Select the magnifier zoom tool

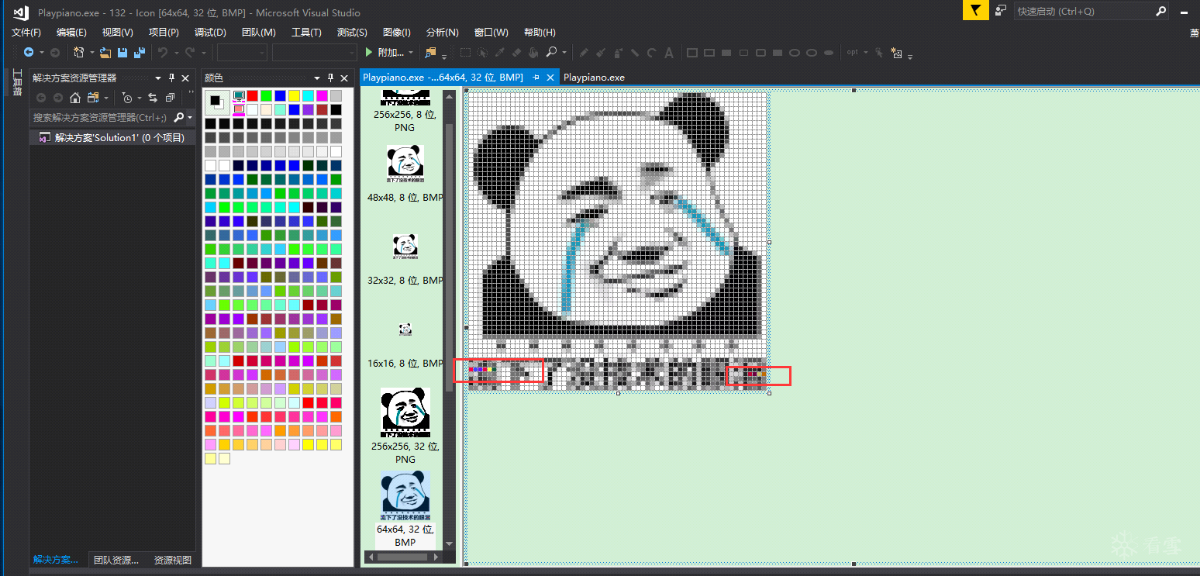[x=551, y=51]
